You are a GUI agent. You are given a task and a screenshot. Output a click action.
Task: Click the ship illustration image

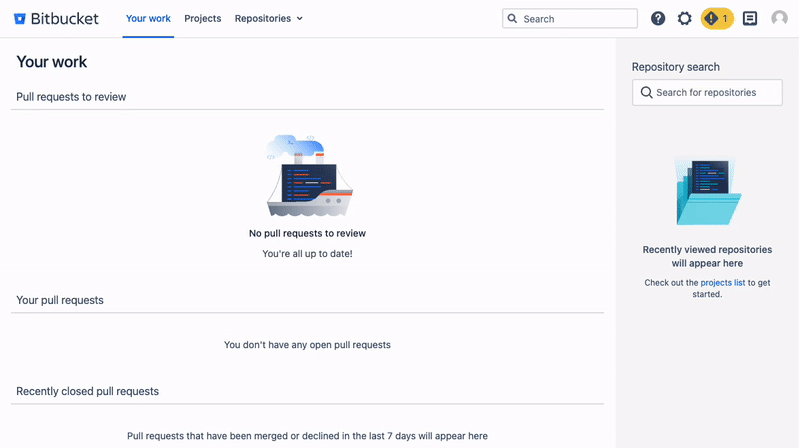coord(308,177)
